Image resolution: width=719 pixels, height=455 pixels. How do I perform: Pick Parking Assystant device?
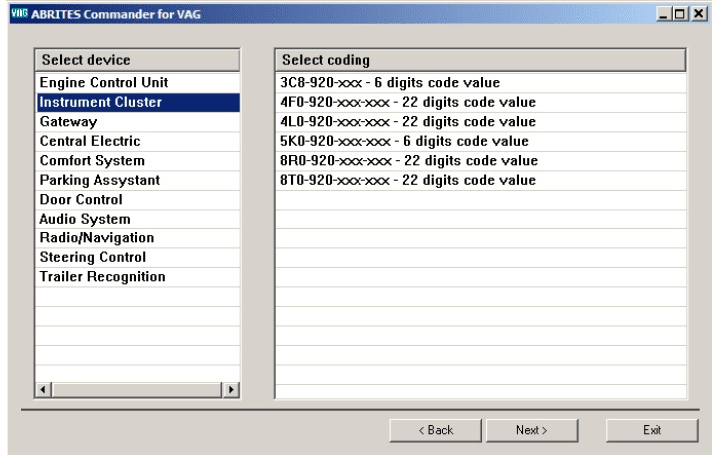click(99, 180)
